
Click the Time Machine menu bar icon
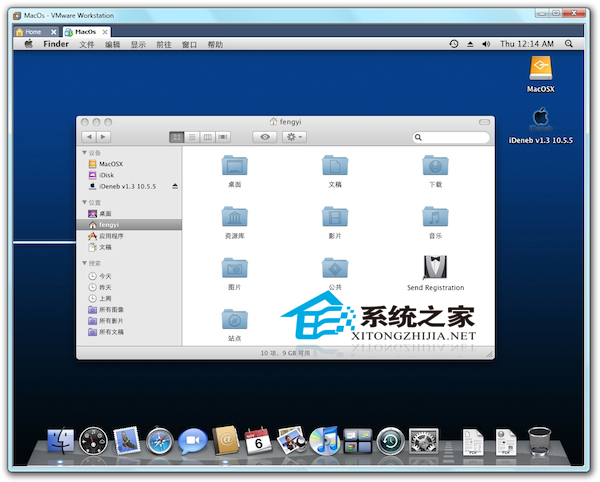[x=454, y=44]
